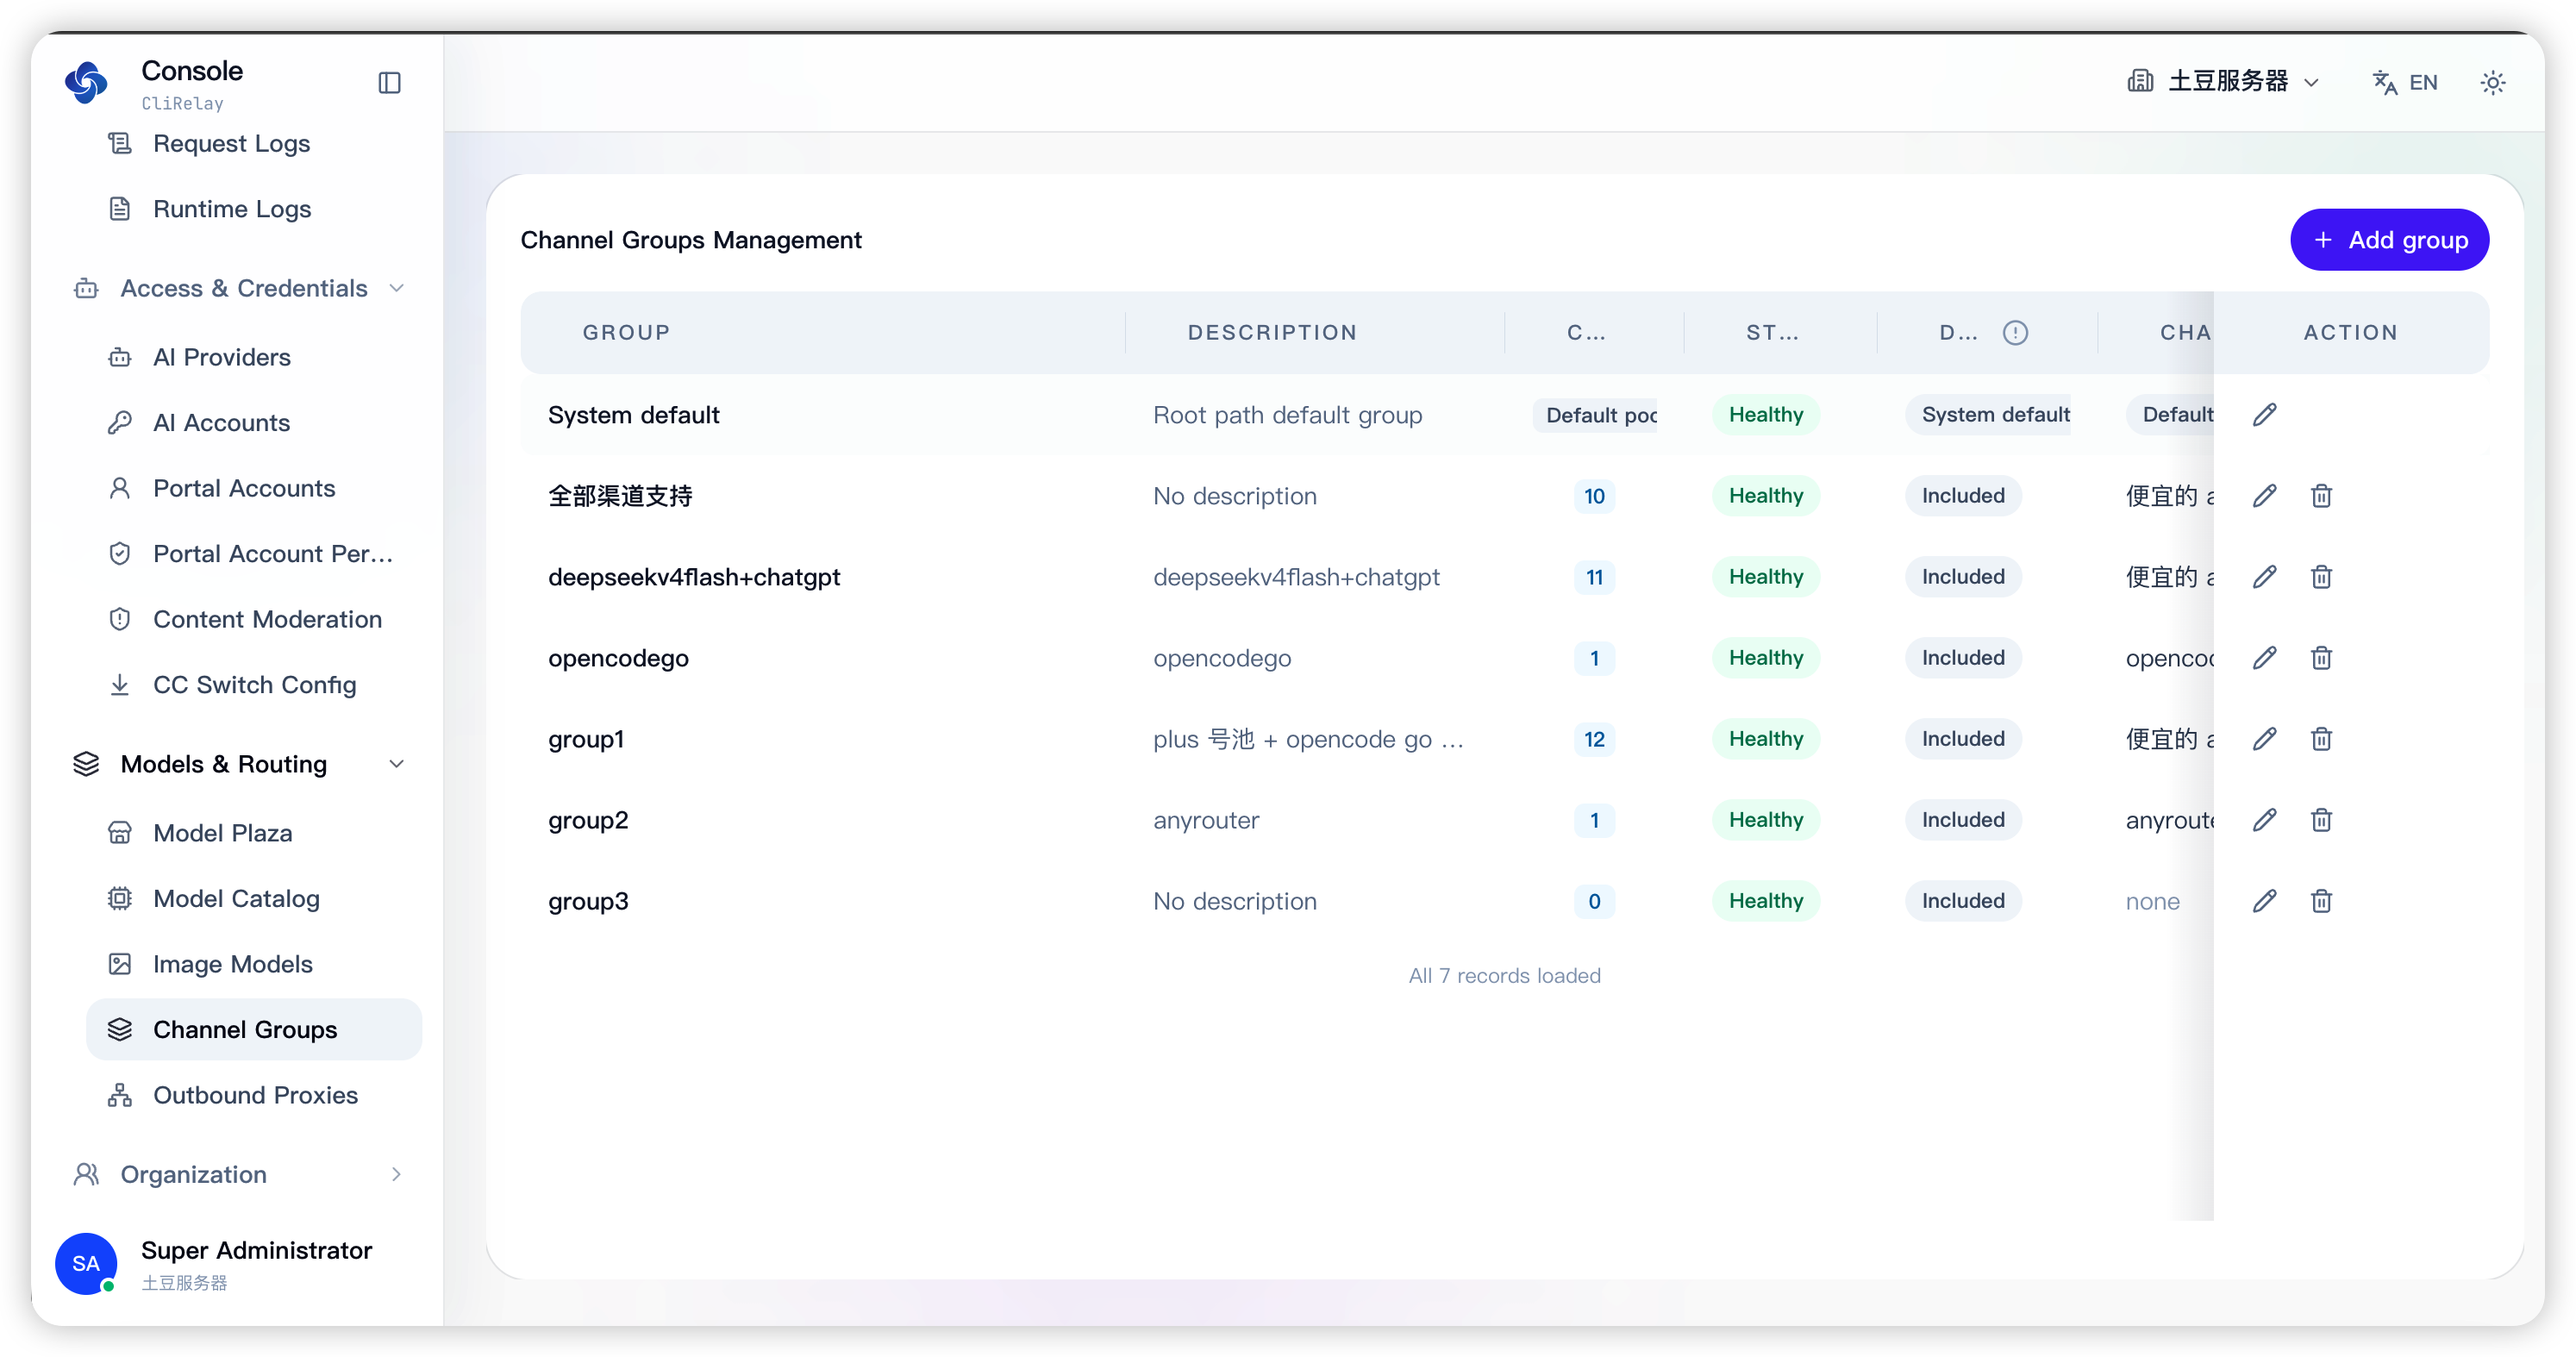Open Outbound Proxies
The width and height of the screenshot is (2576, 1357).
(255, 1096)
